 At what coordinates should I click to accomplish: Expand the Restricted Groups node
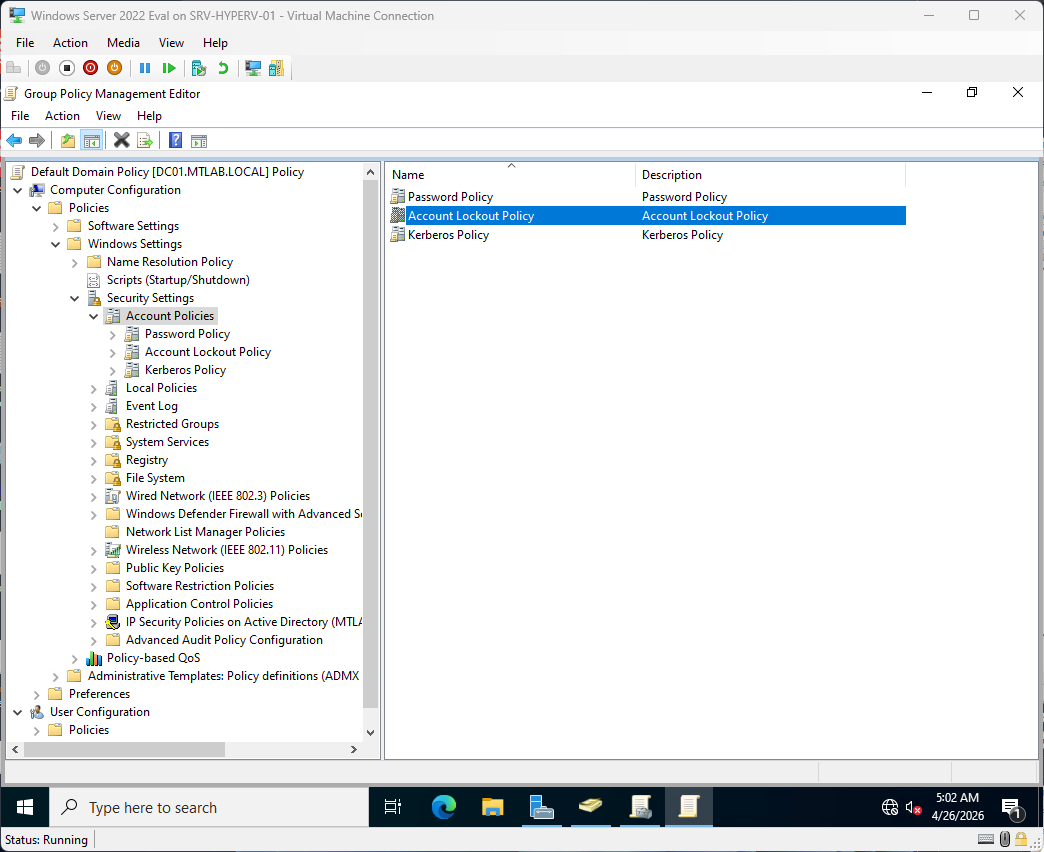coord(94,424)
